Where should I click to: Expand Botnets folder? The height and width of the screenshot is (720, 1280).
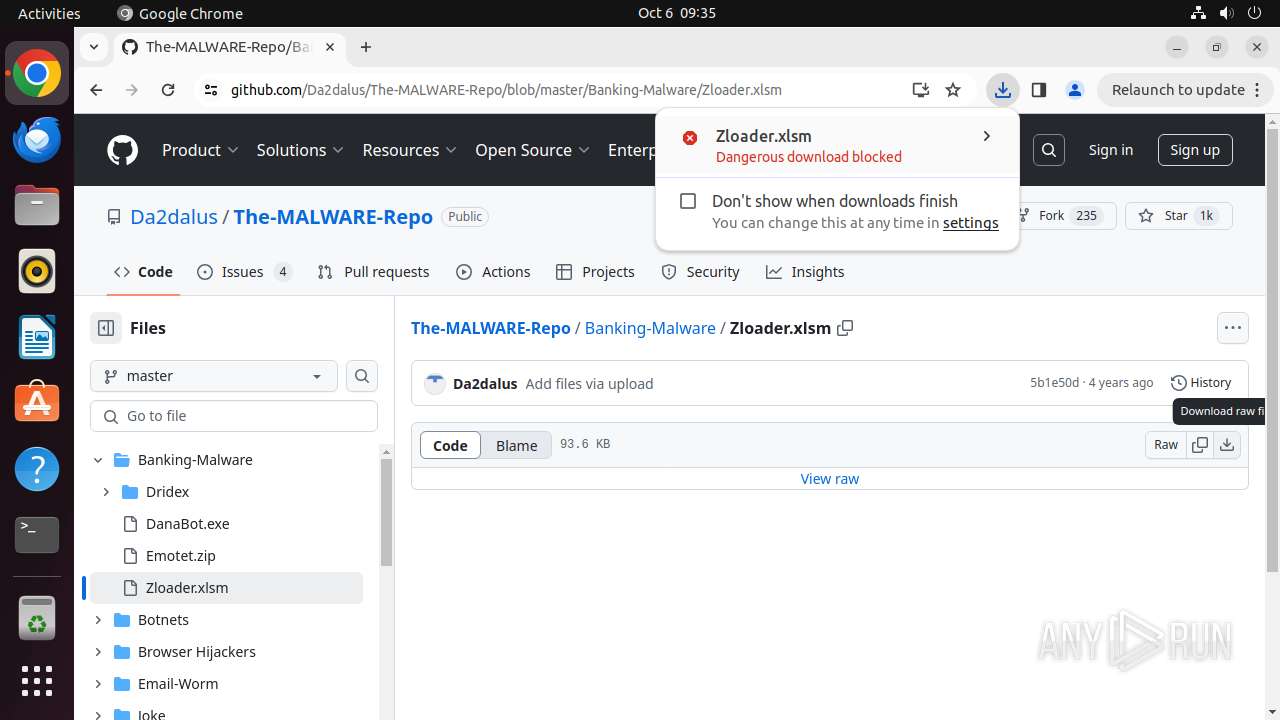tap(98, 620)
